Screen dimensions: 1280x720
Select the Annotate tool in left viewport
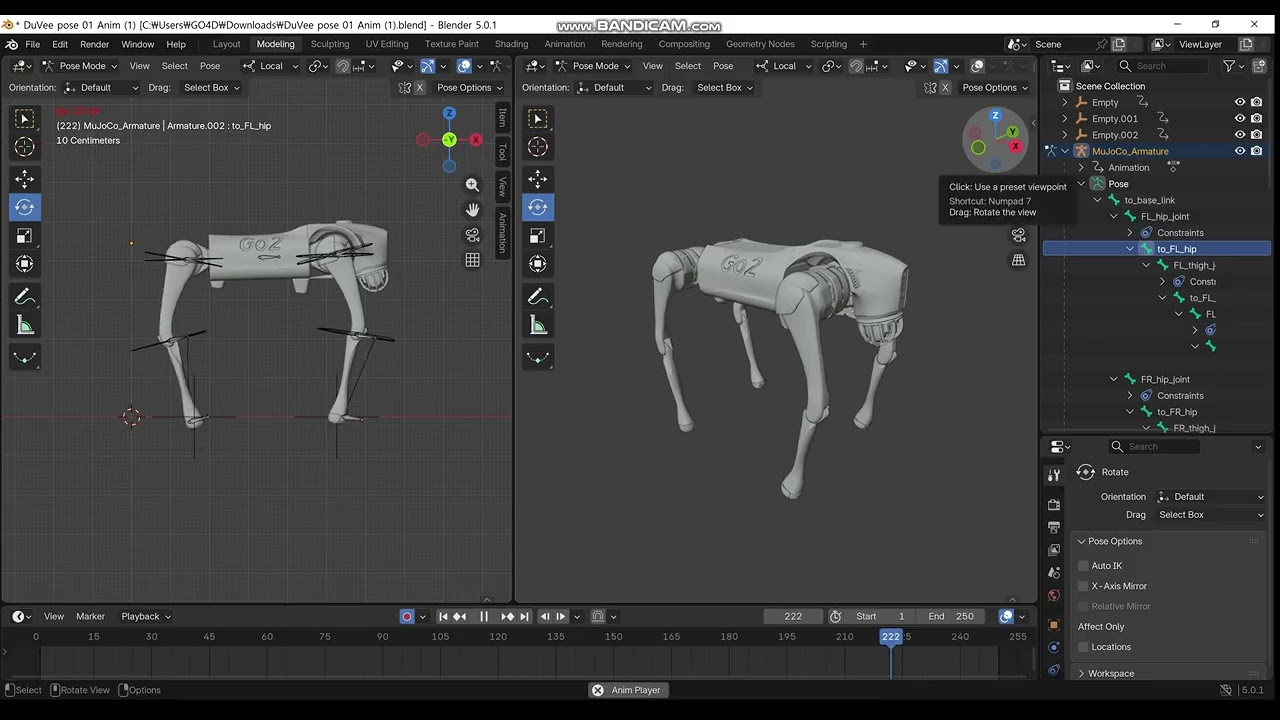coord(25,297)
